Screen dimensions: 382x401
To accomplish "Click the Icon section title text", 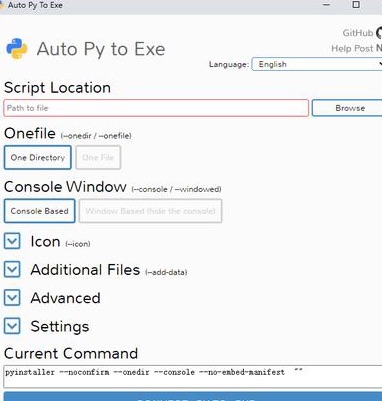I will click(45, 241).
